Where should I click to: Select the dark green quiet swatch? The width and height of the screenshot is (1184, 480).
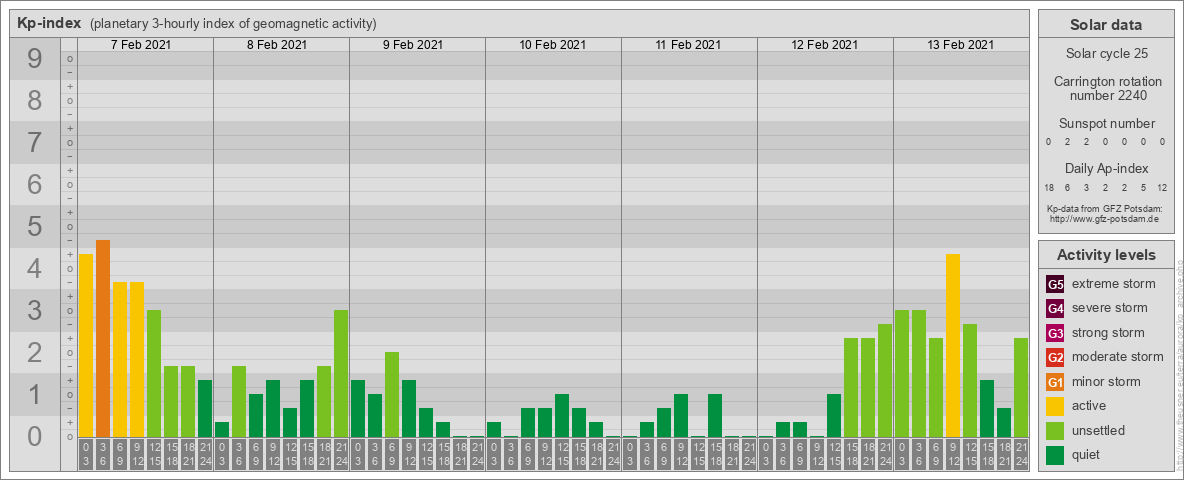tap(1055, 455)
